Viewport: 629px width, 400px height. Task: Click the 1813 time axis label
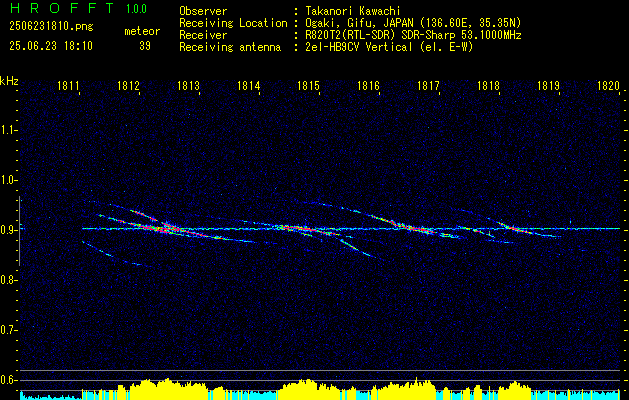188,85
